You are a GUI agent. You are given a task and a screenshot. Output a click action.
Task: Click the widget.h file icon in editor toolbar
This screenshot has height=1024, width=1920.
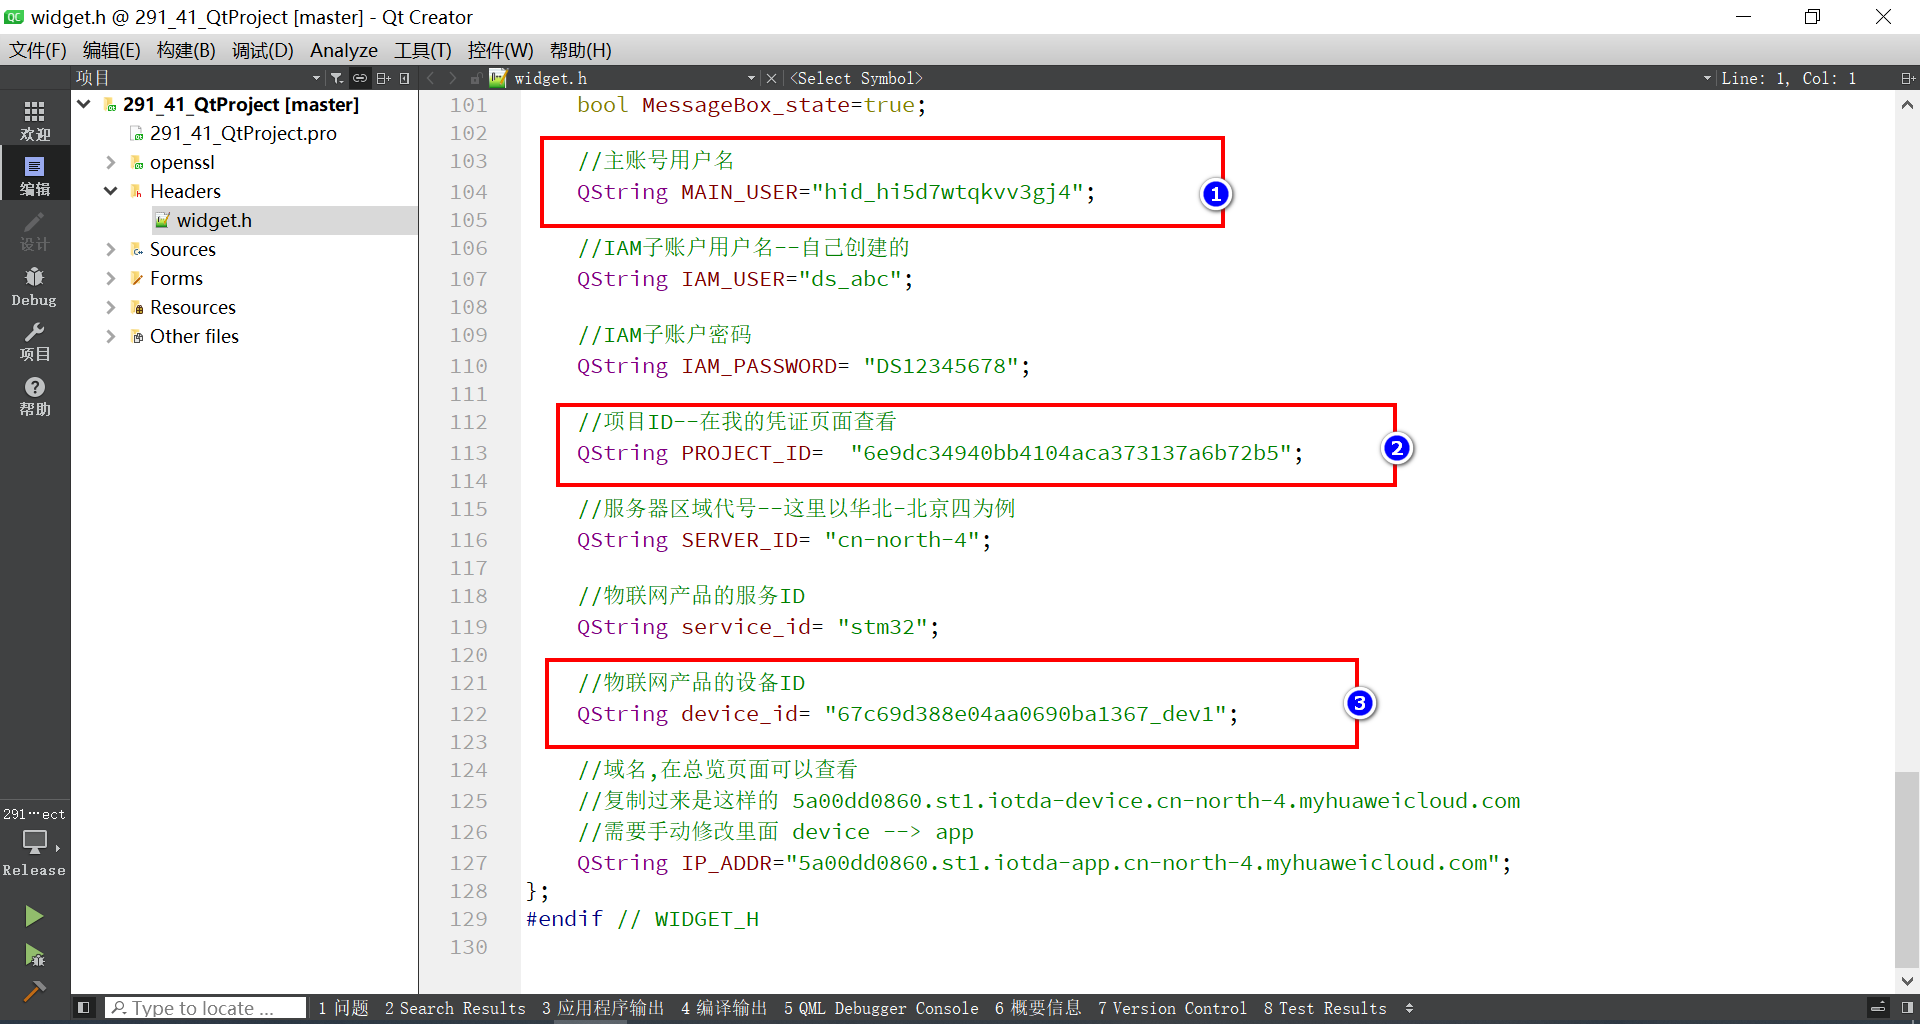point(498,78)
